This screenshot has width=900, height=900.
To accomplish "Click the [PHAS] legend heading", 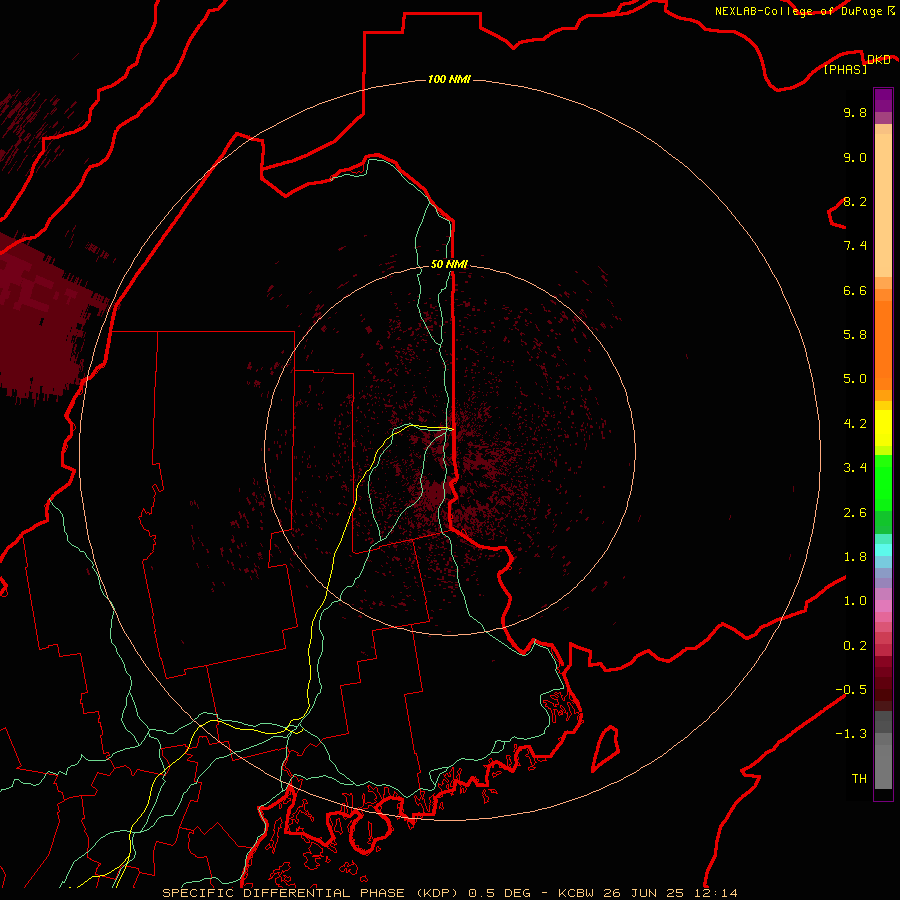I will click(845, 70).
